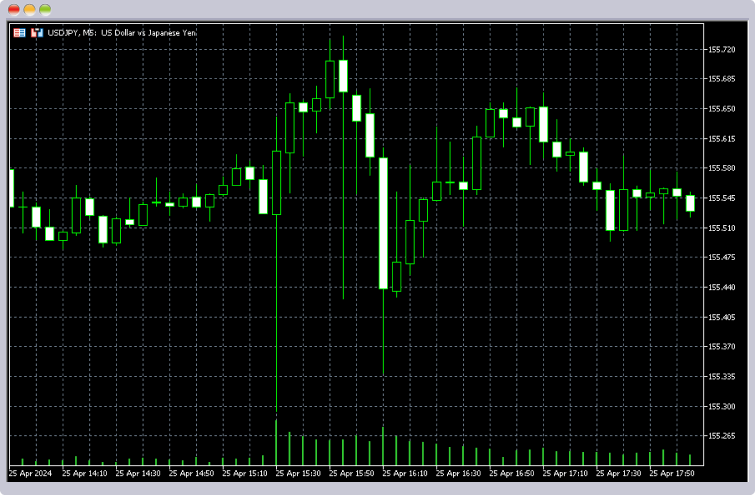Click the 25 Apr 14:10 time label
755x495 pixels.
coord(83,473)
